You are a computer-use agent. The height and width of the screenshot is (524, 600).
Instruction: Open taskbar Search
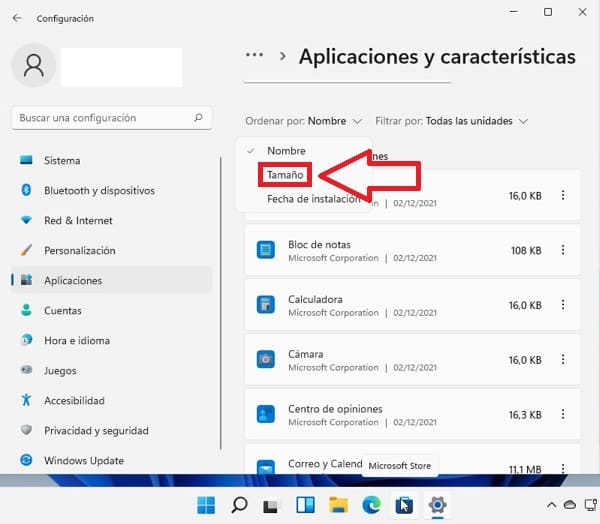240,505
